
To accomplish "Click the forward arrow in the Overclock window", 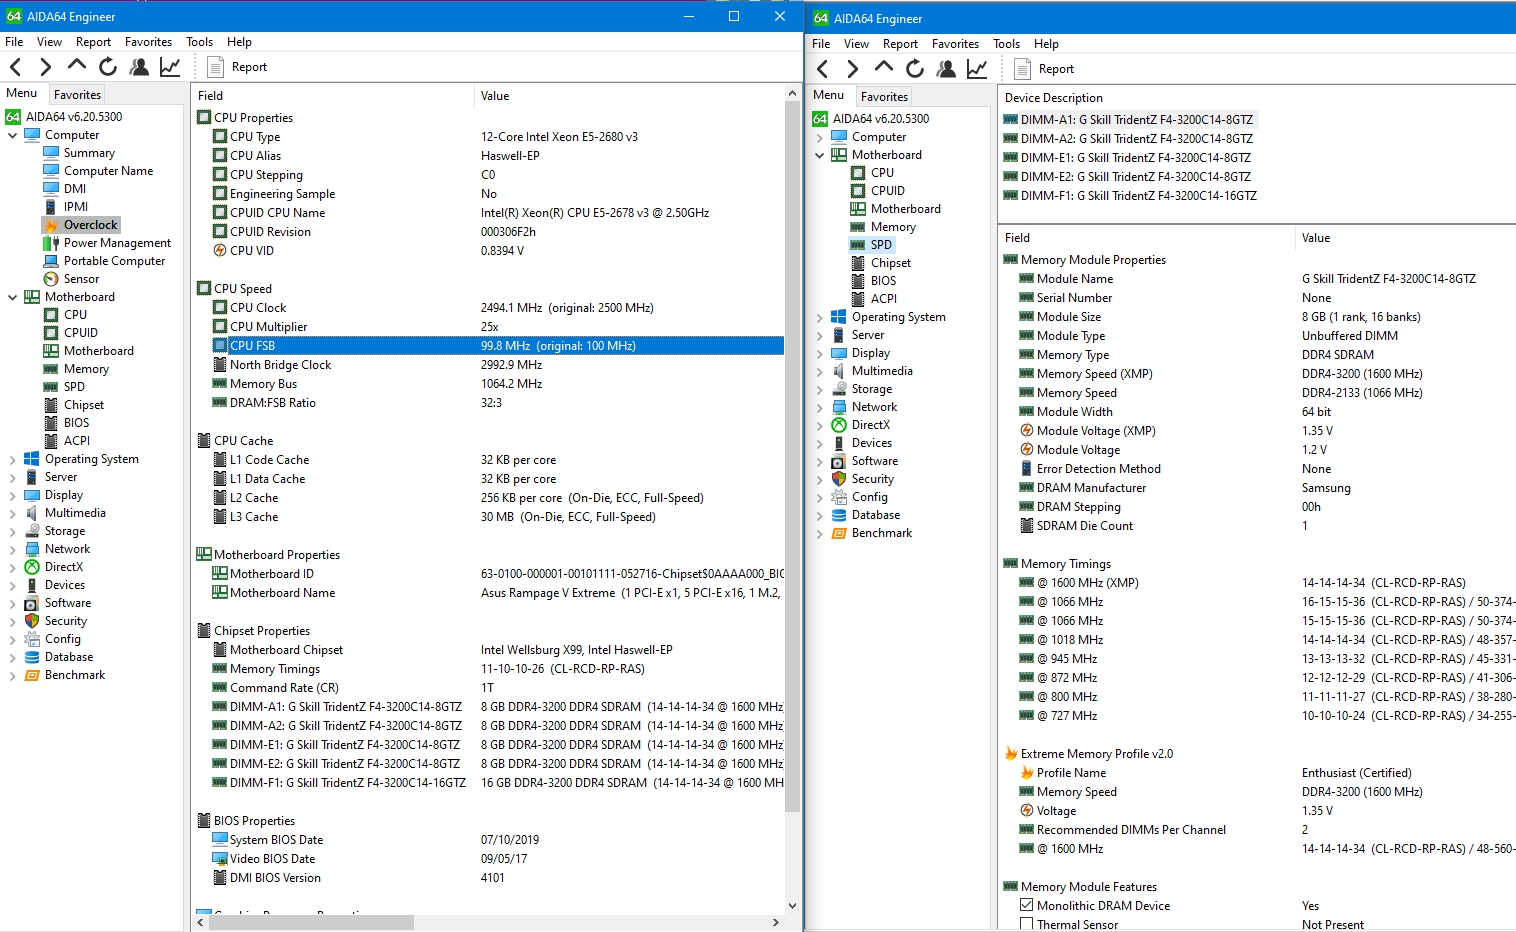I will [45, 67].
